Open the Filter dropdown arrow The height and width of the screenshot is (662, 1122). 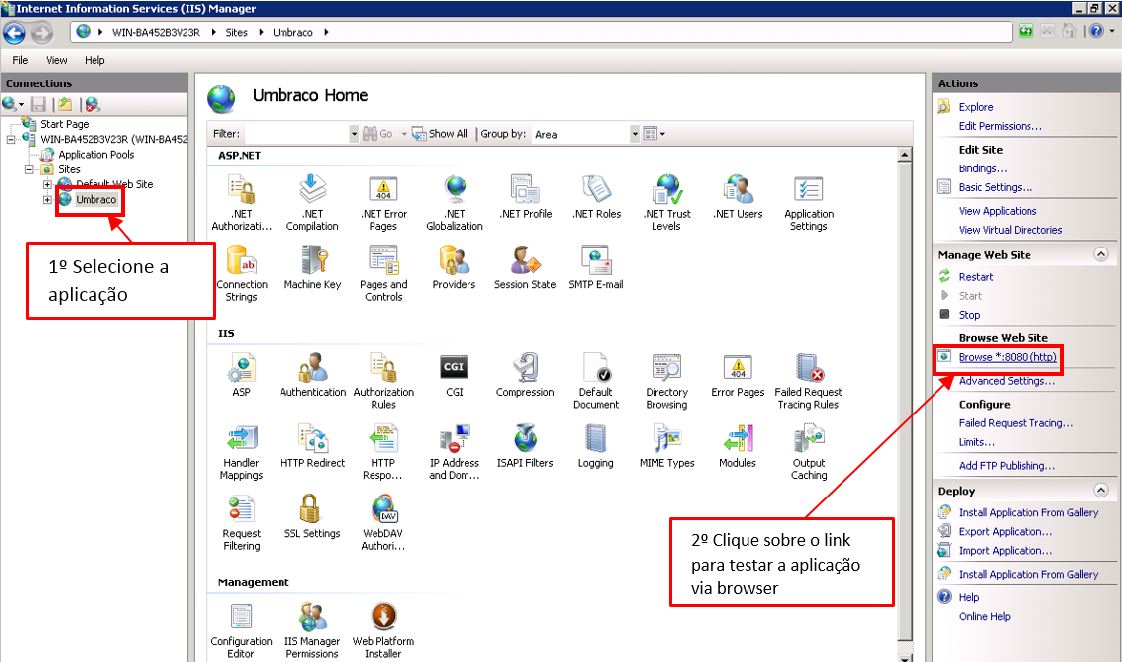coord(353,134)
